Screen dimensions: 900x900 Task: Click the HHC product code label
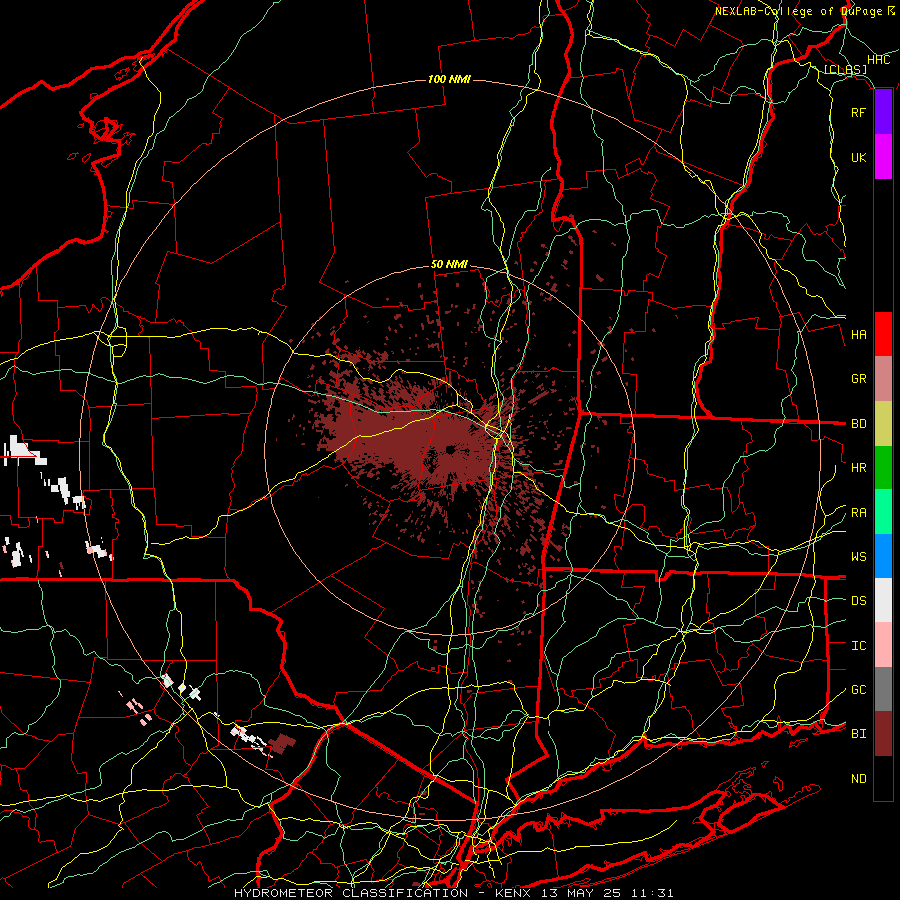(879, 60)
